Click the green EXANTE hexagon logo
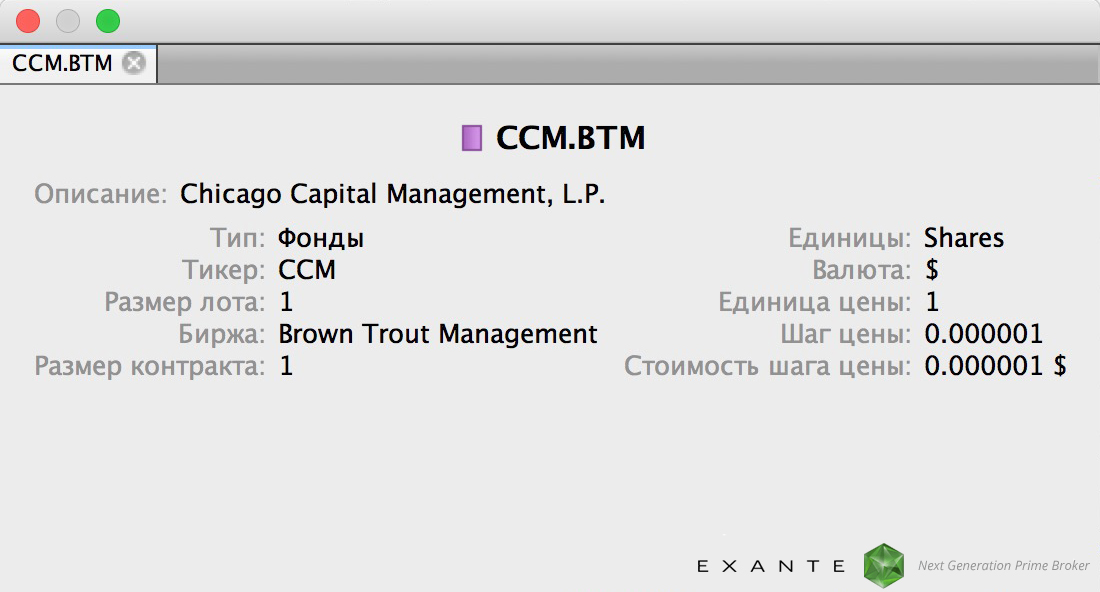The width and height of the screenshot is (1100, 592). pyautogui.click(x=883, y=564)
